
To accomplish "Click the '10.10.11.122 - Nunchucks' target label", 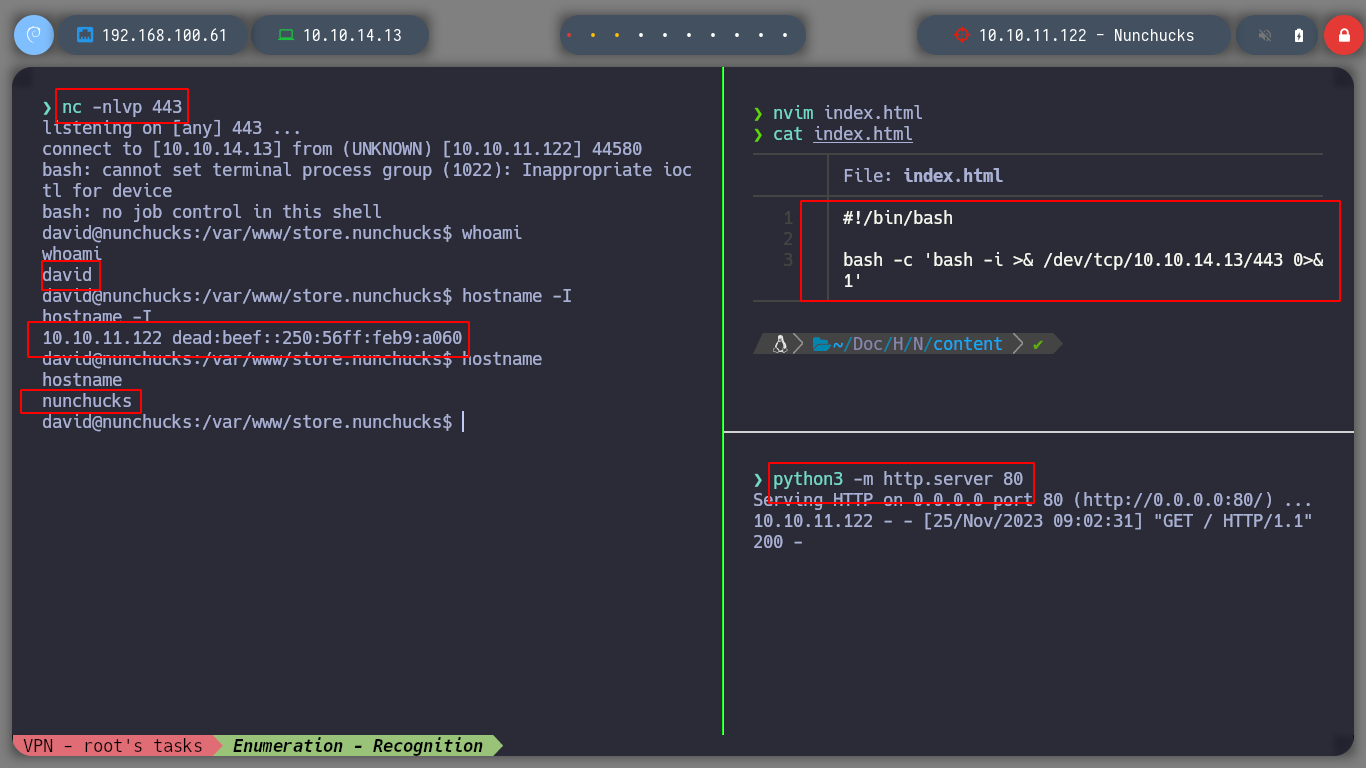I will pyautogui.click(x=1086, y=35).
